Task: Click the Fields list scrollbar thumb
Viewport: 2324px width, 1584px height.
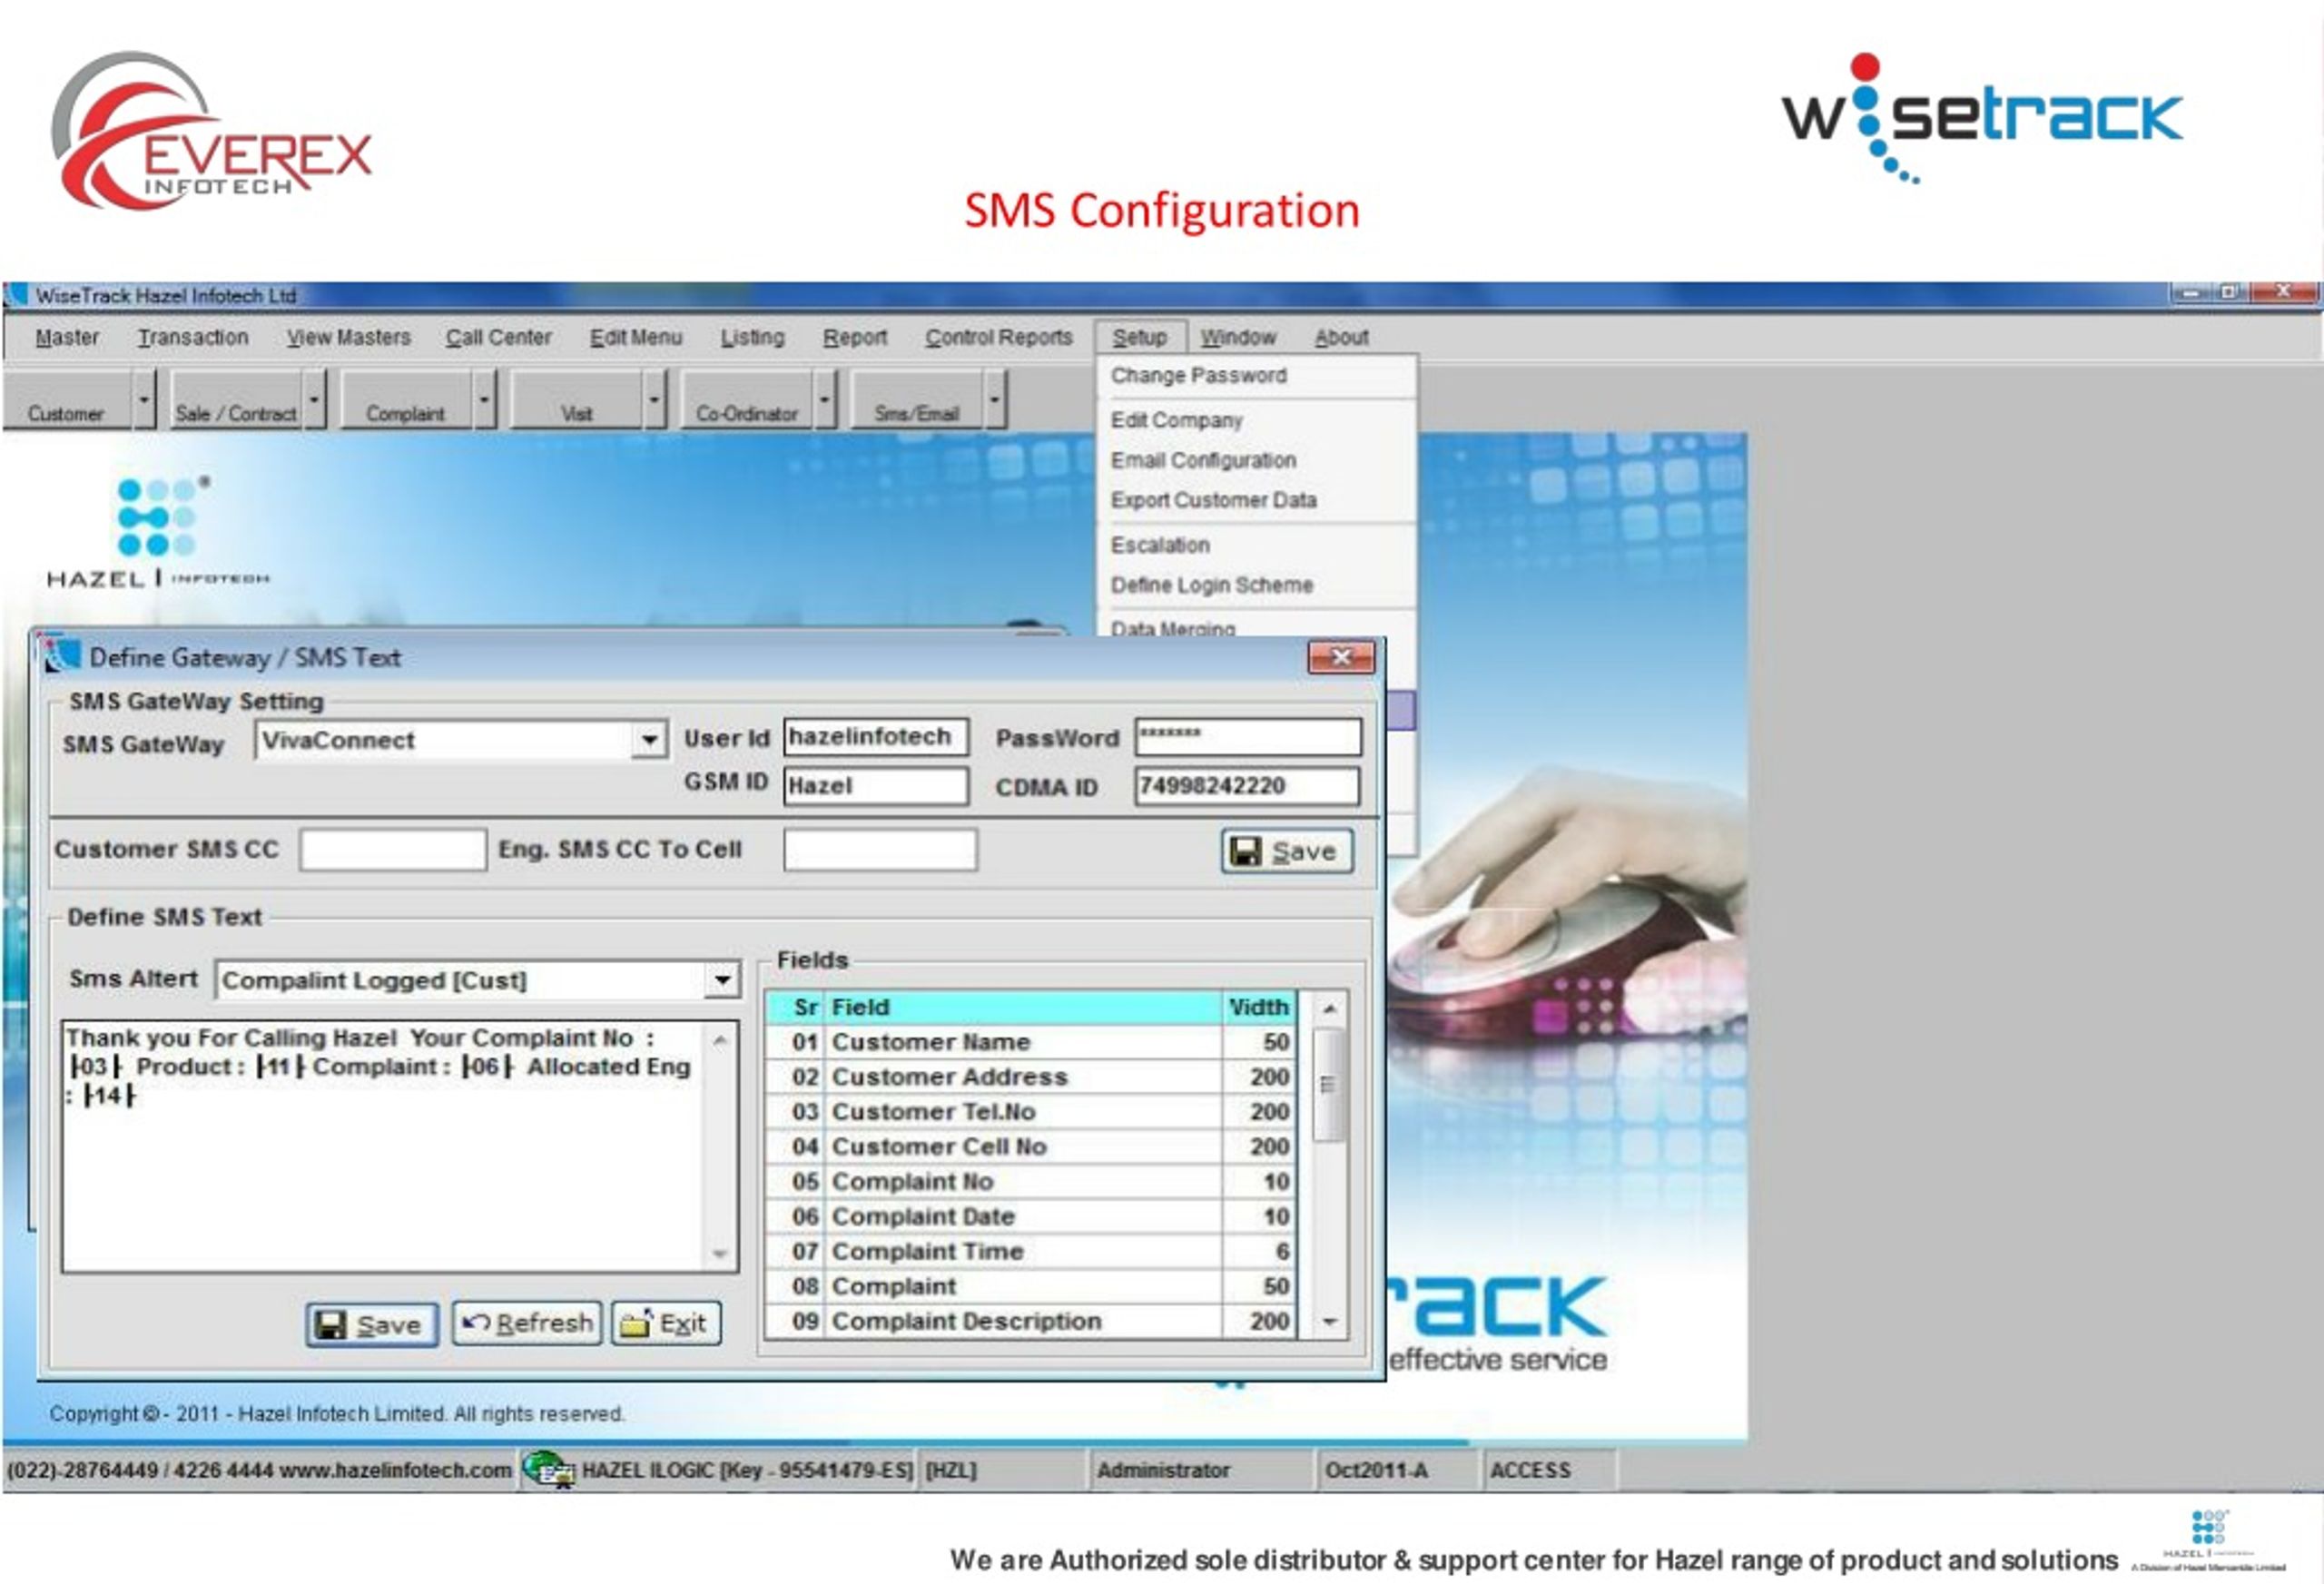Action: point(1329,1084)
